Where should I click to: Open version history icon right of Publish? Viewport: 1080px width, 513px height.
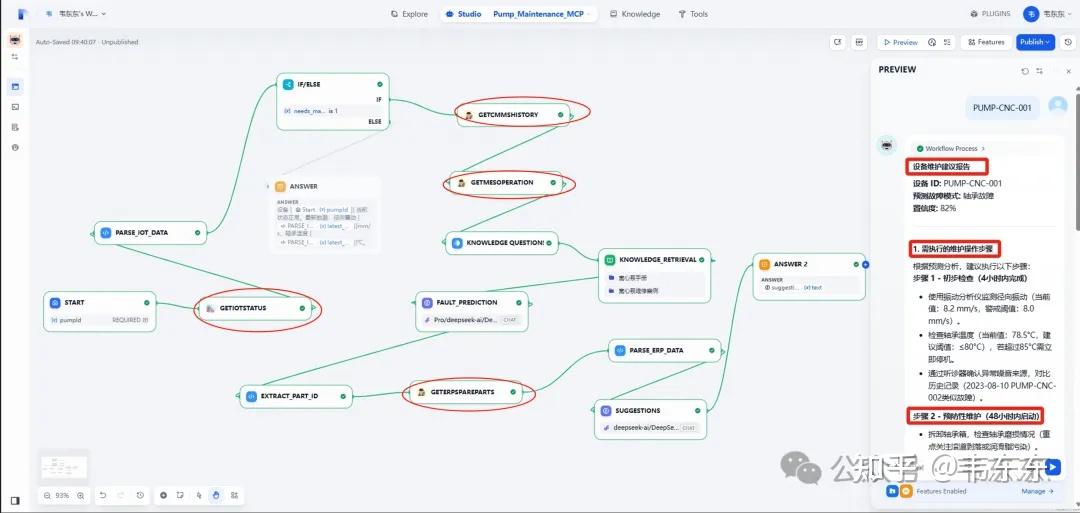click(1068, 42)
